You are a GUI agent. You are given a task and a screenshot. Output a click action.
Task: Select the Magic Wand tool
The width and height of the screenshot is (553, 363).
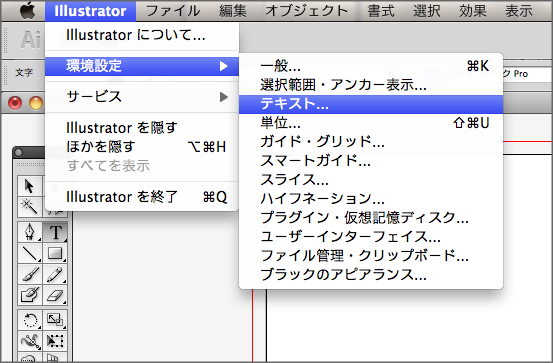point(30,206)
